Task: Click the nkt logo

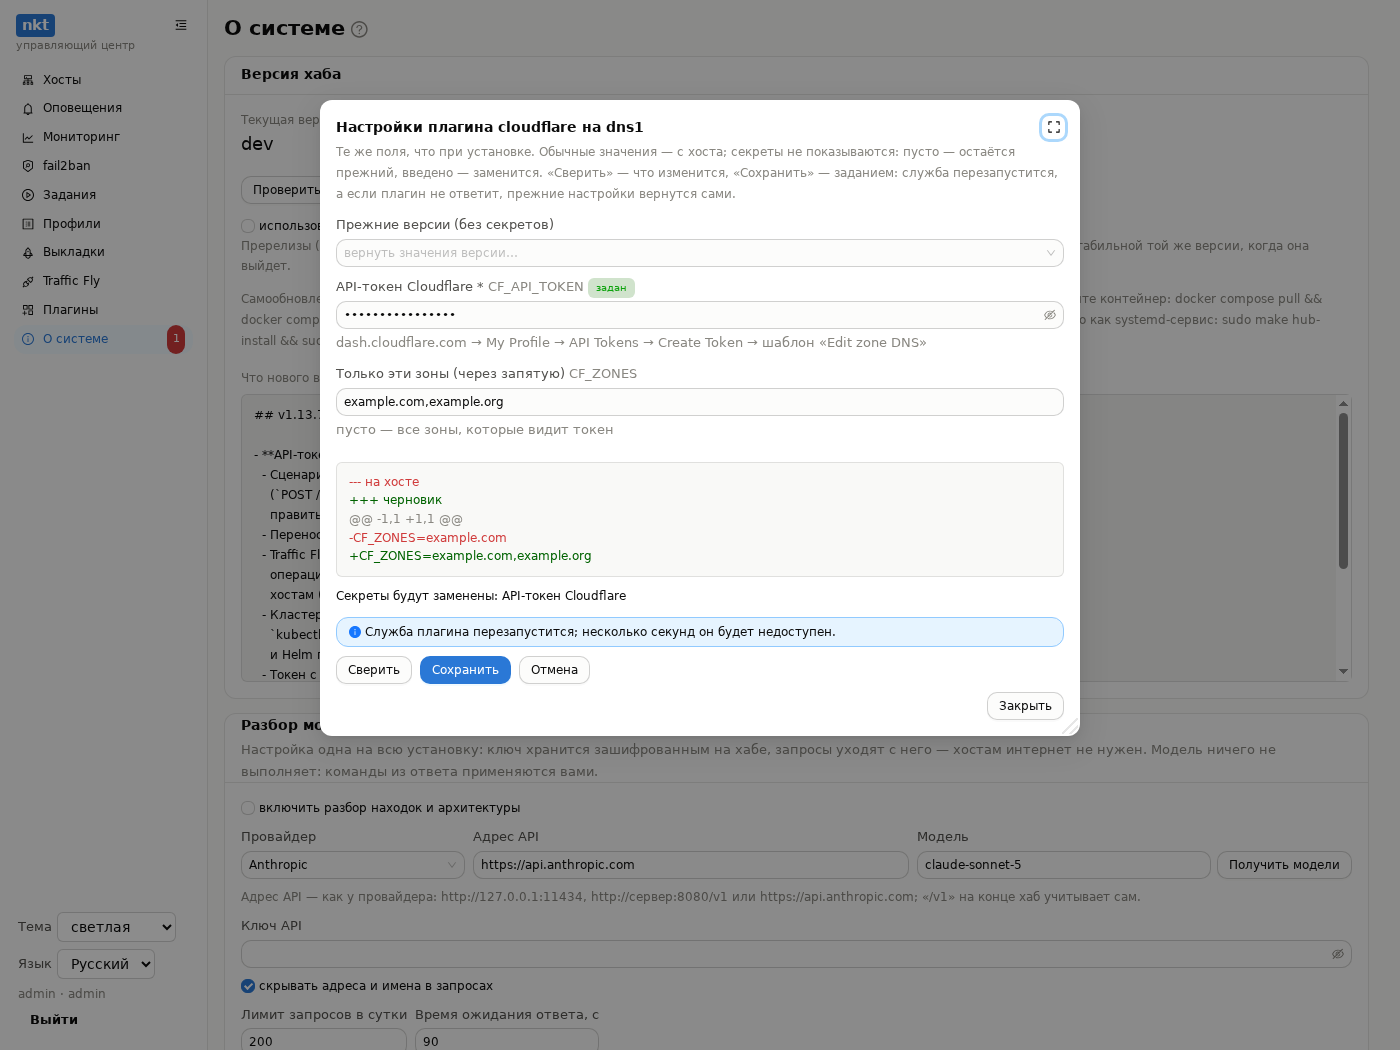Action: point(35,25)
